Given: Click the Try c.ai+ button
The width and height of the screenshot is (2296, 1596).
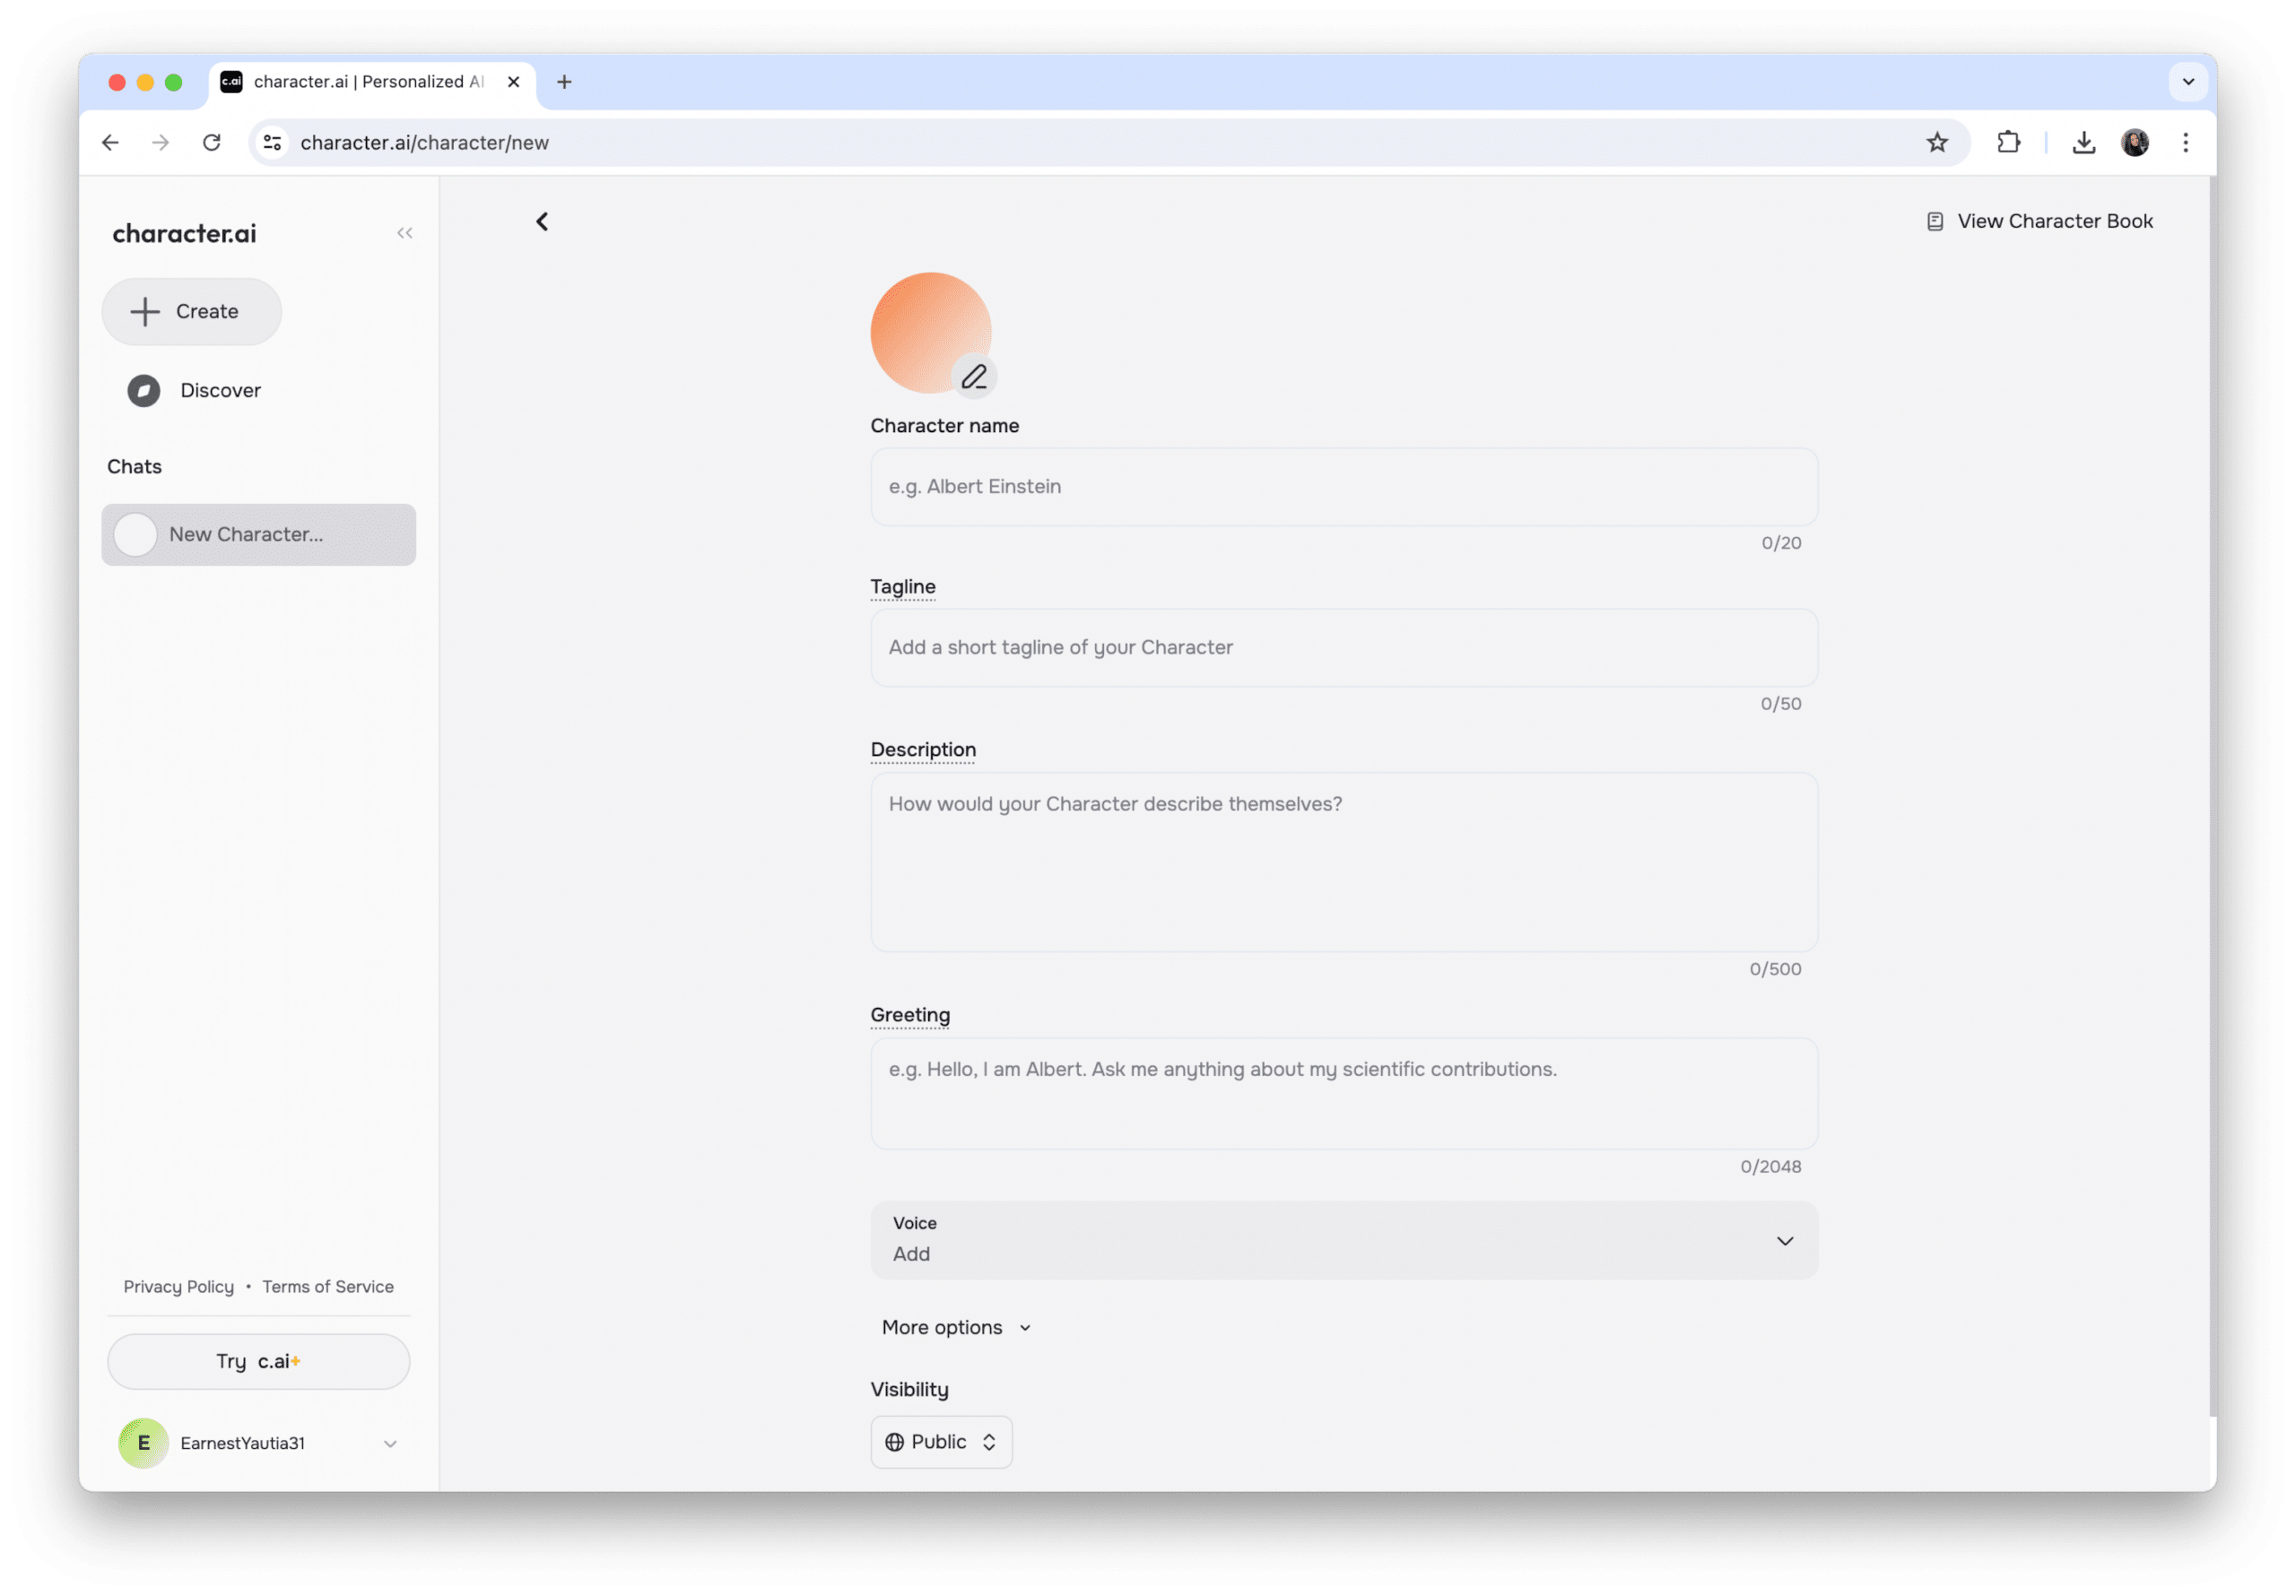Looking at the screenshot, I should click(260, 1360).
